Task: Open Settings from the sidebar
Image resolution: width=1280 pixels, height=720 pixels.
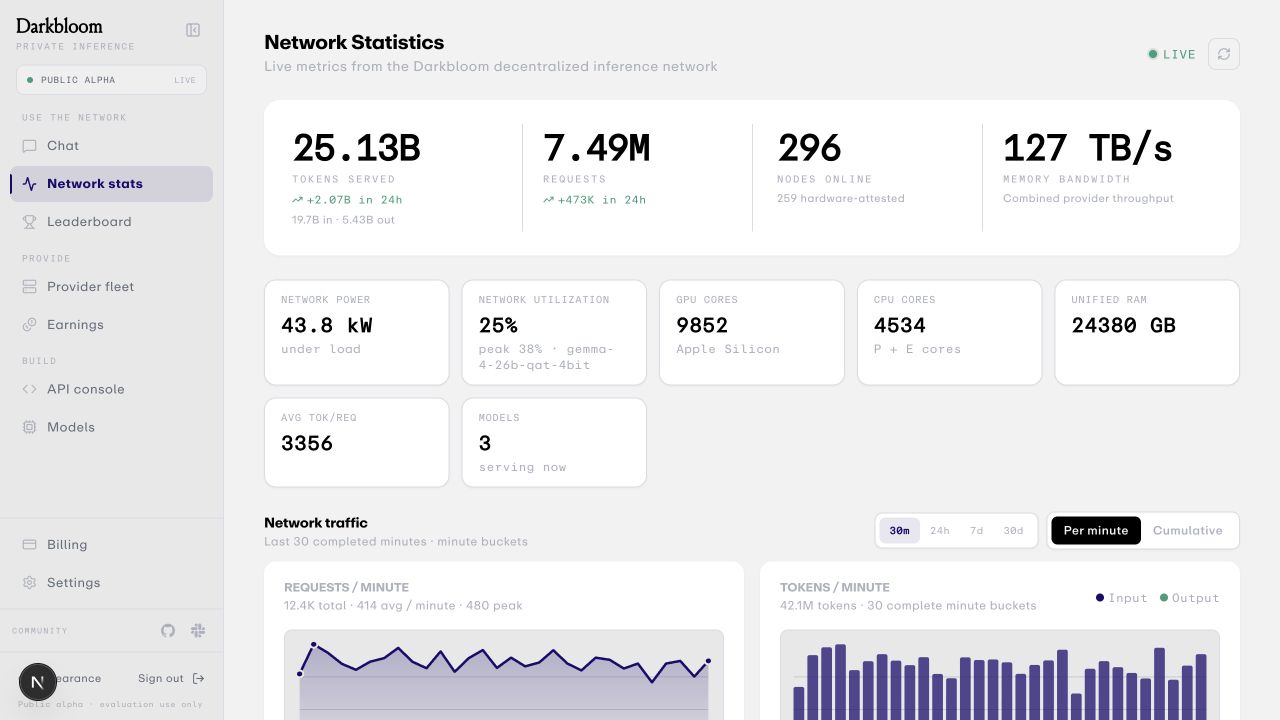Action: pos(112,583)
